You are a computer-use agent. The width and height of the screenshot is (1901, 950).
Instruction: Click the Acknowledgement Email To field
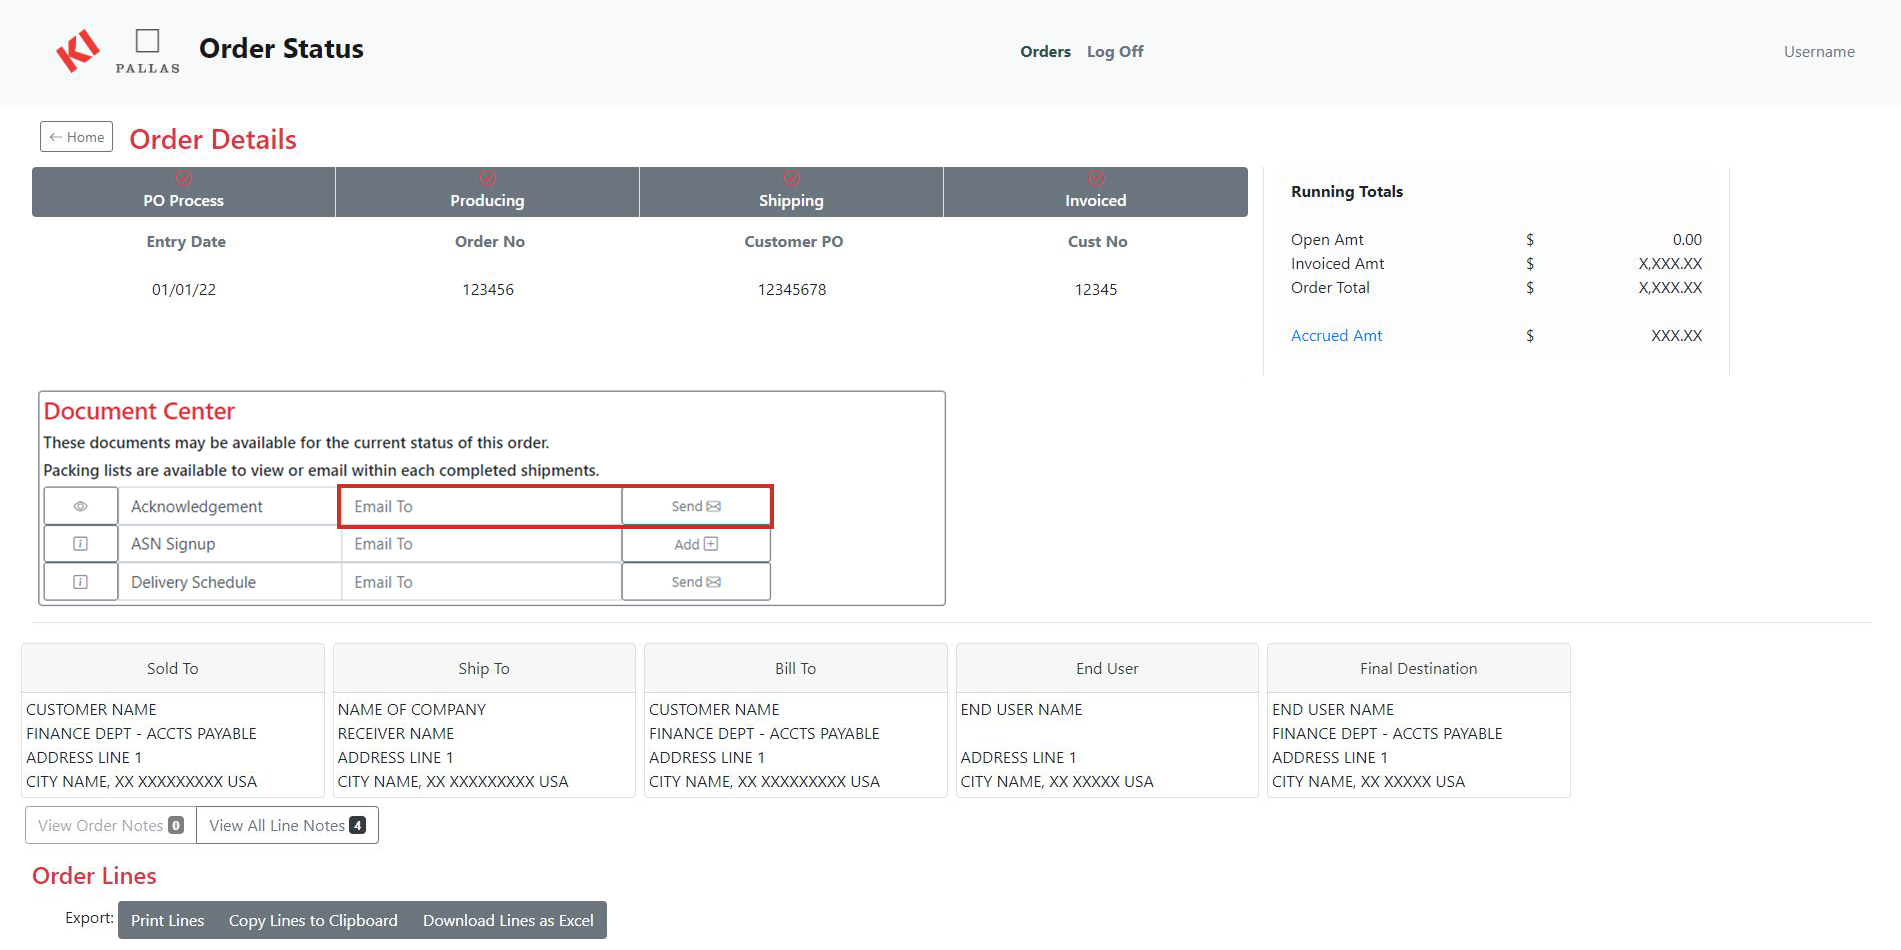point(480,506)
